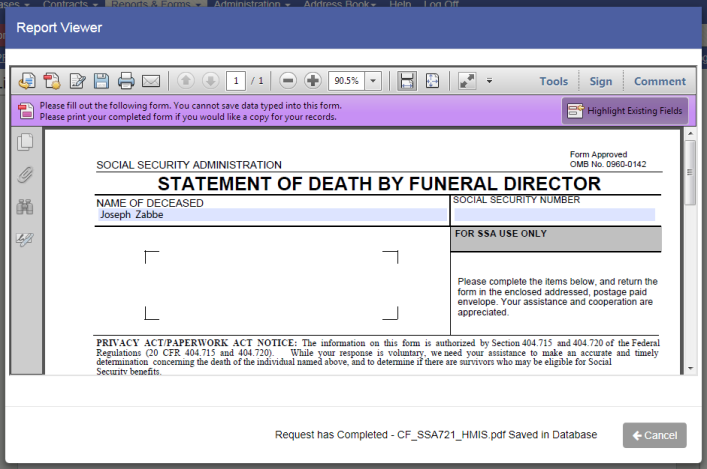Zoom in with plus button
The image size is (707, 469).
coord(312,81)
